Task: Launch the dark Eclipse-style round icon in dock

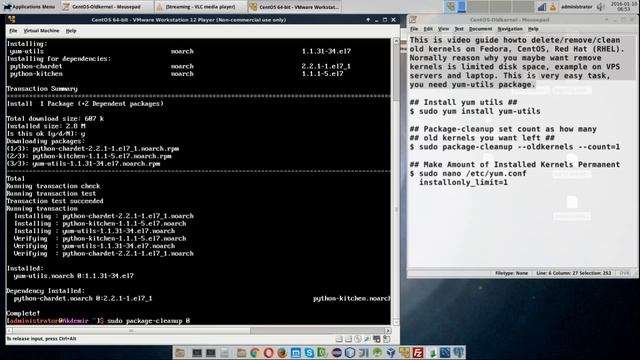Action: click(336, 353)
